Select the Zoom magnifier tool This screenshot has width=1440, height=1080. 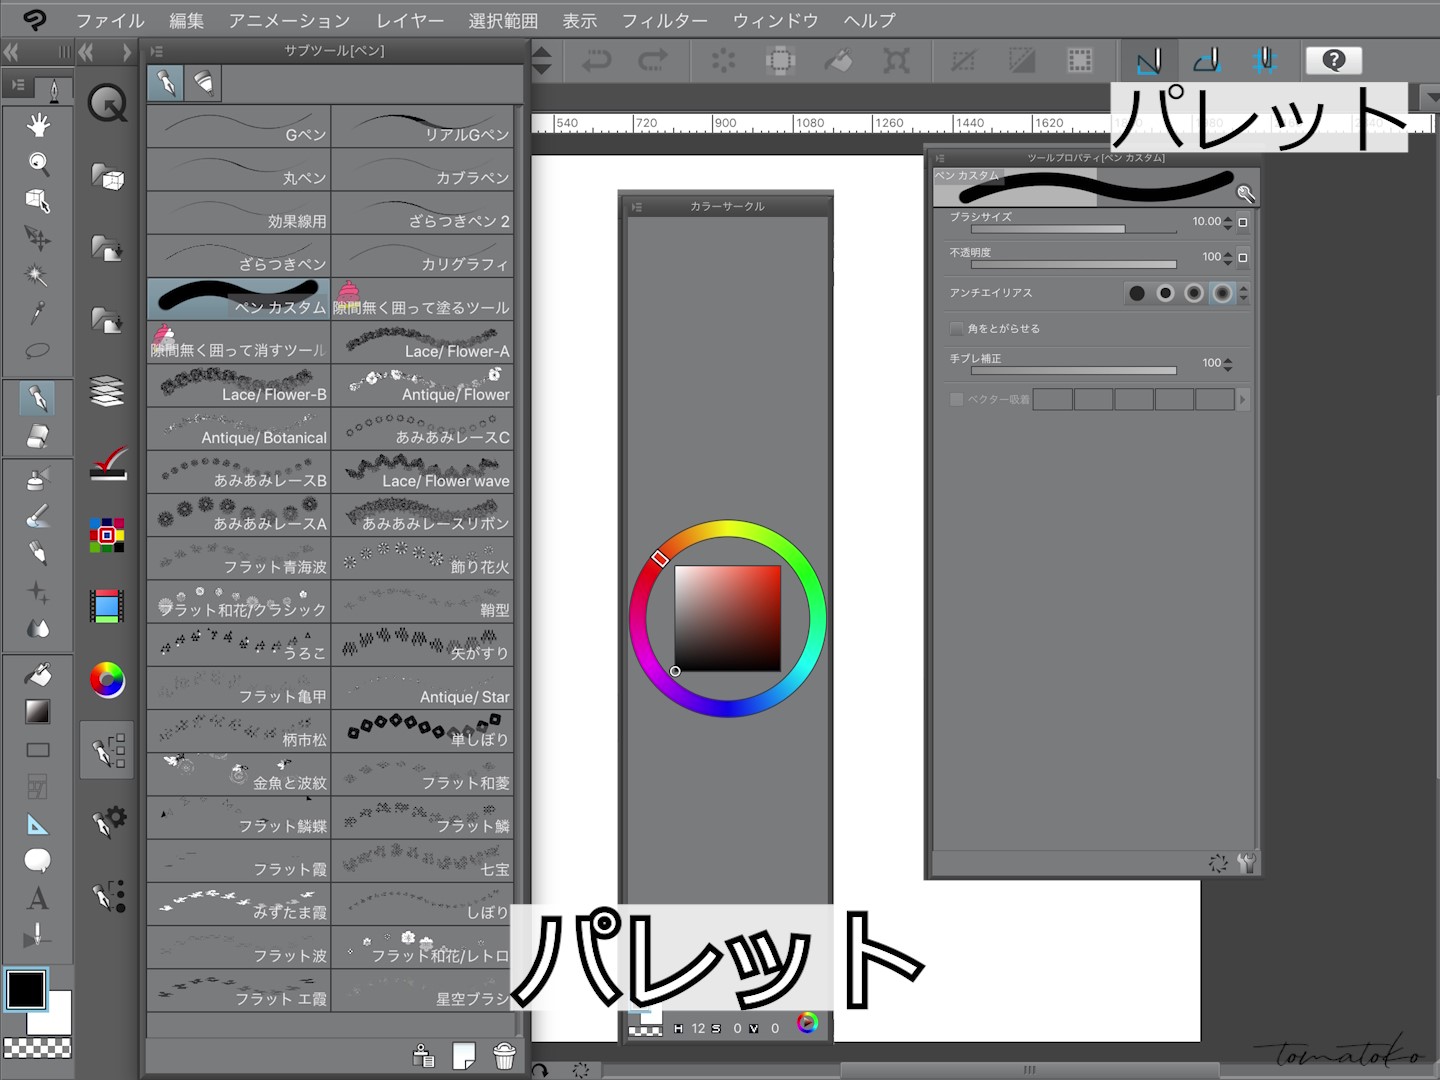click(38, 163)
